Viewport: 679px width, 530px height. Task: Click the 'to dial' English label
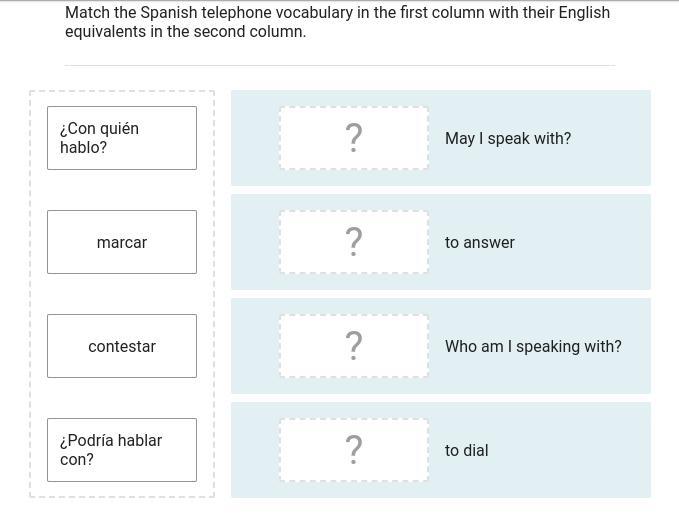(x=467, y=450)
